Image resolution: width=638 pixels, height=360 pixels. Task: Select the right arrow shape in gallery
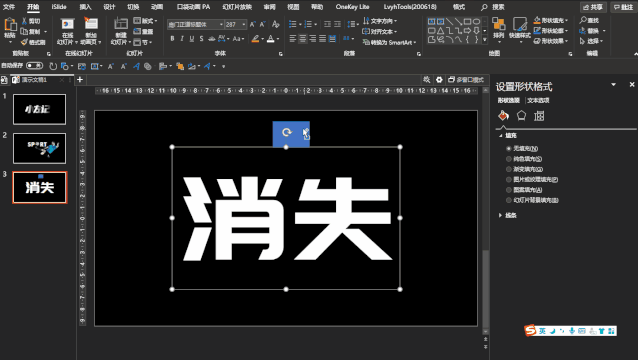click(468, 31)
